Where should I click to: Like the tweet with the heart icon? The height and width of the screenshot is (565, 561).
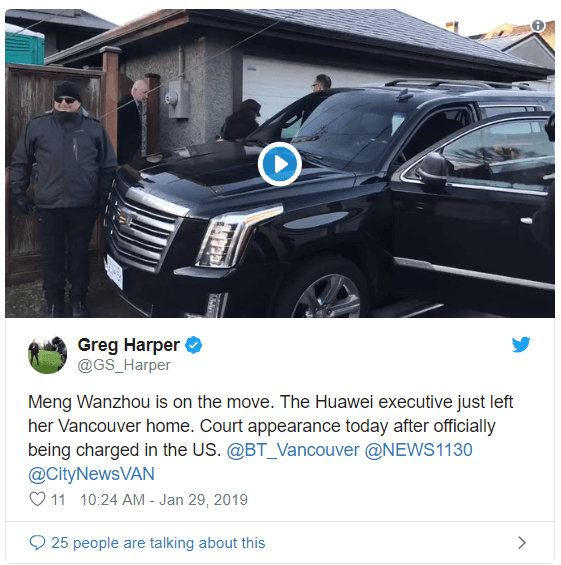click(37, 499)
